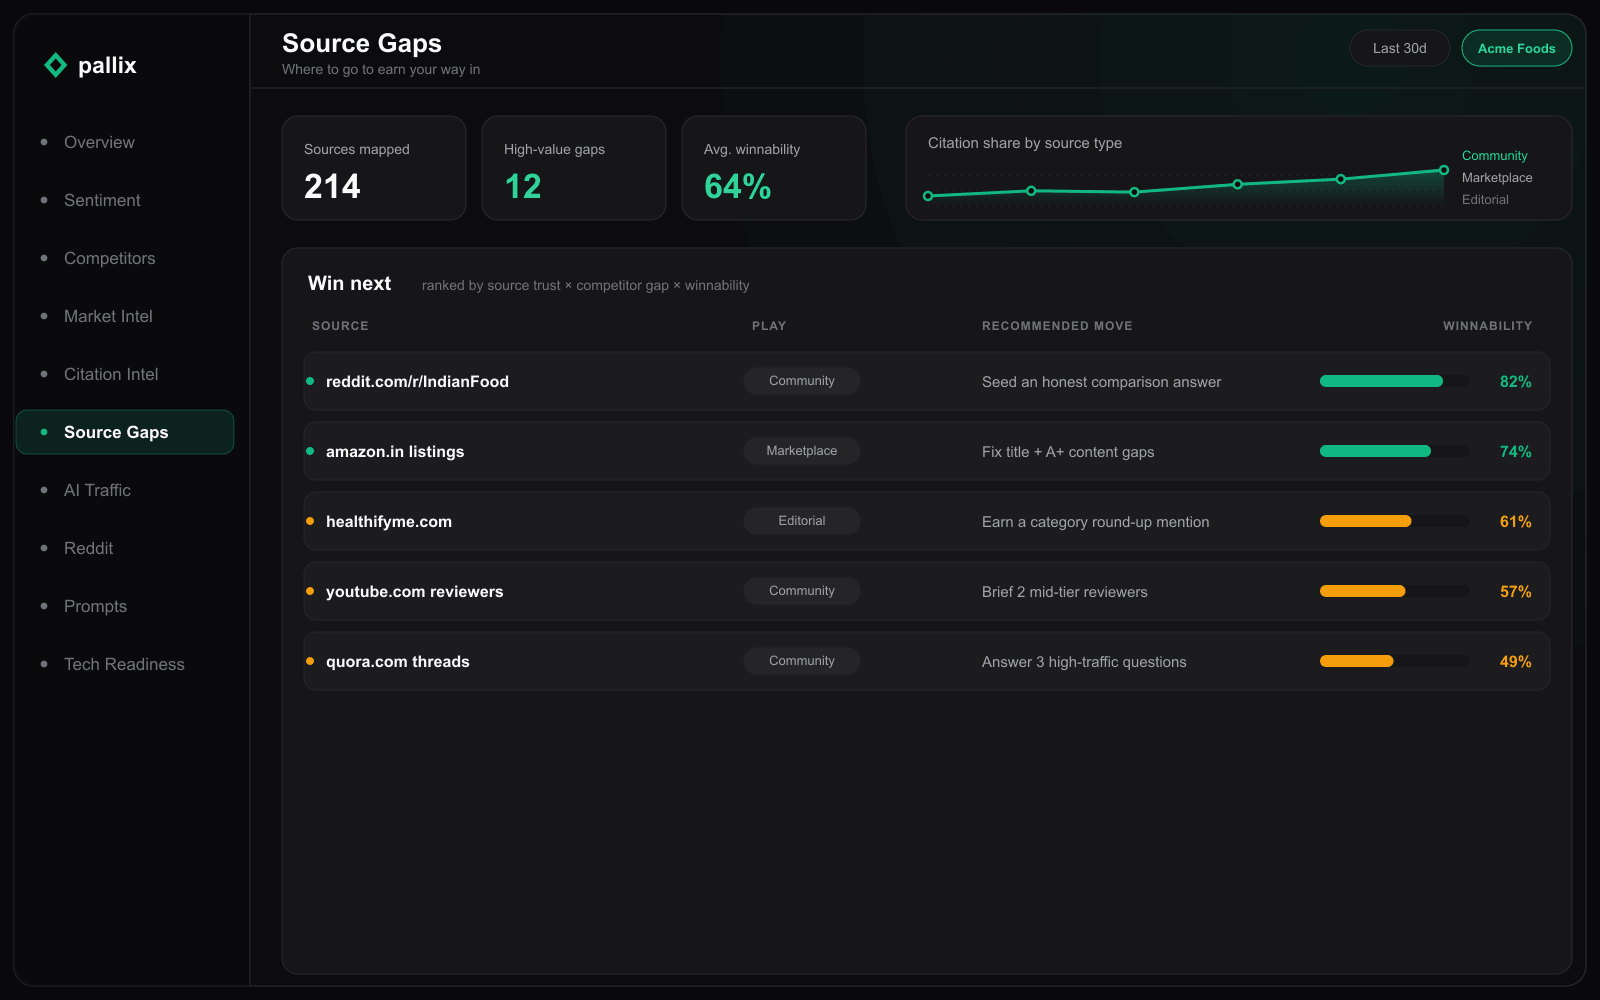This screenshot has width=1600, height=1000.
Task: Click the 82% winnability progress bar
Action: click(x=1394, y=381)
